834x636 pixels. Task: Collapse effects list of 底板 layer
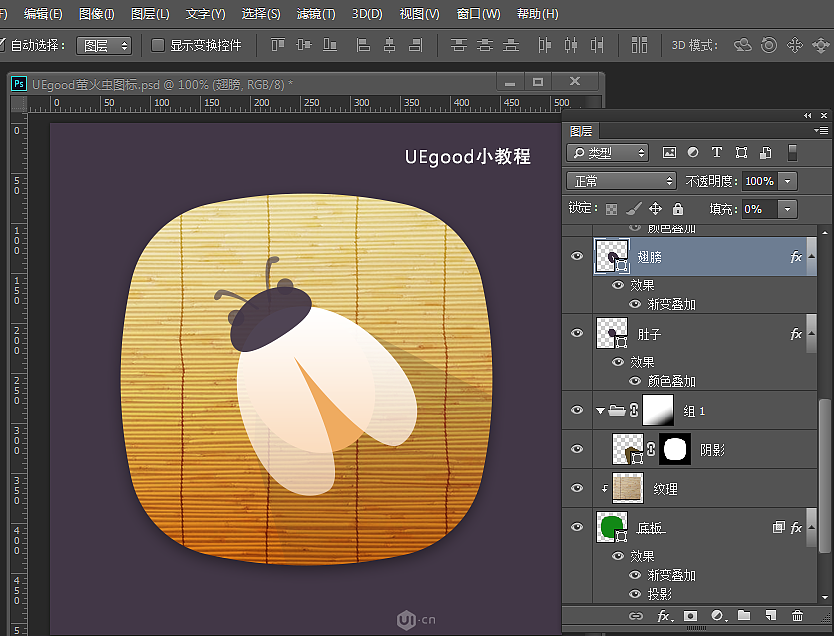pyautogui.click(x=812, y=528)
